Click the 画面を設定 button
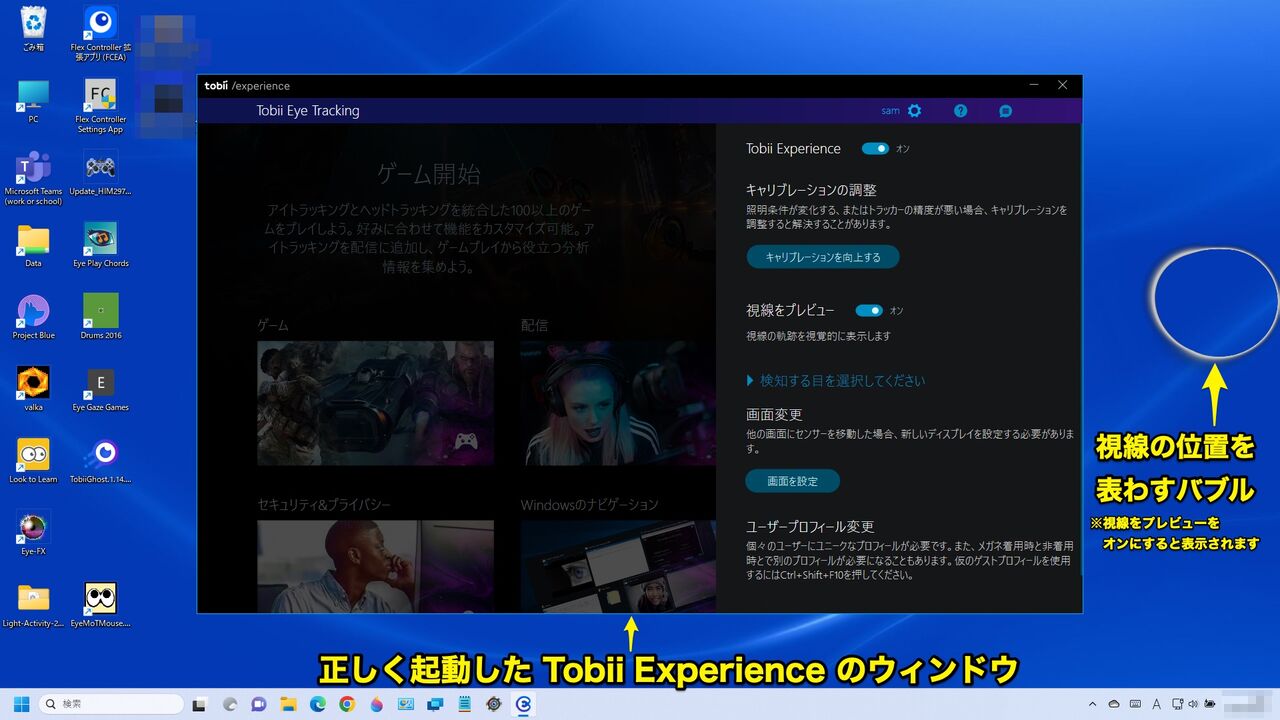 tap(793, 481)
